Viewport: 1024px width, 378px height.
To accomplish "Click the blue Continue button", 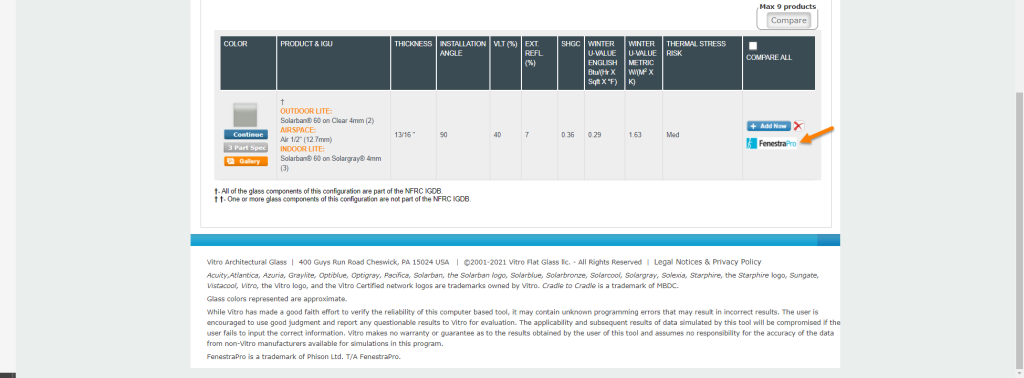I will (x=246, y=134).
